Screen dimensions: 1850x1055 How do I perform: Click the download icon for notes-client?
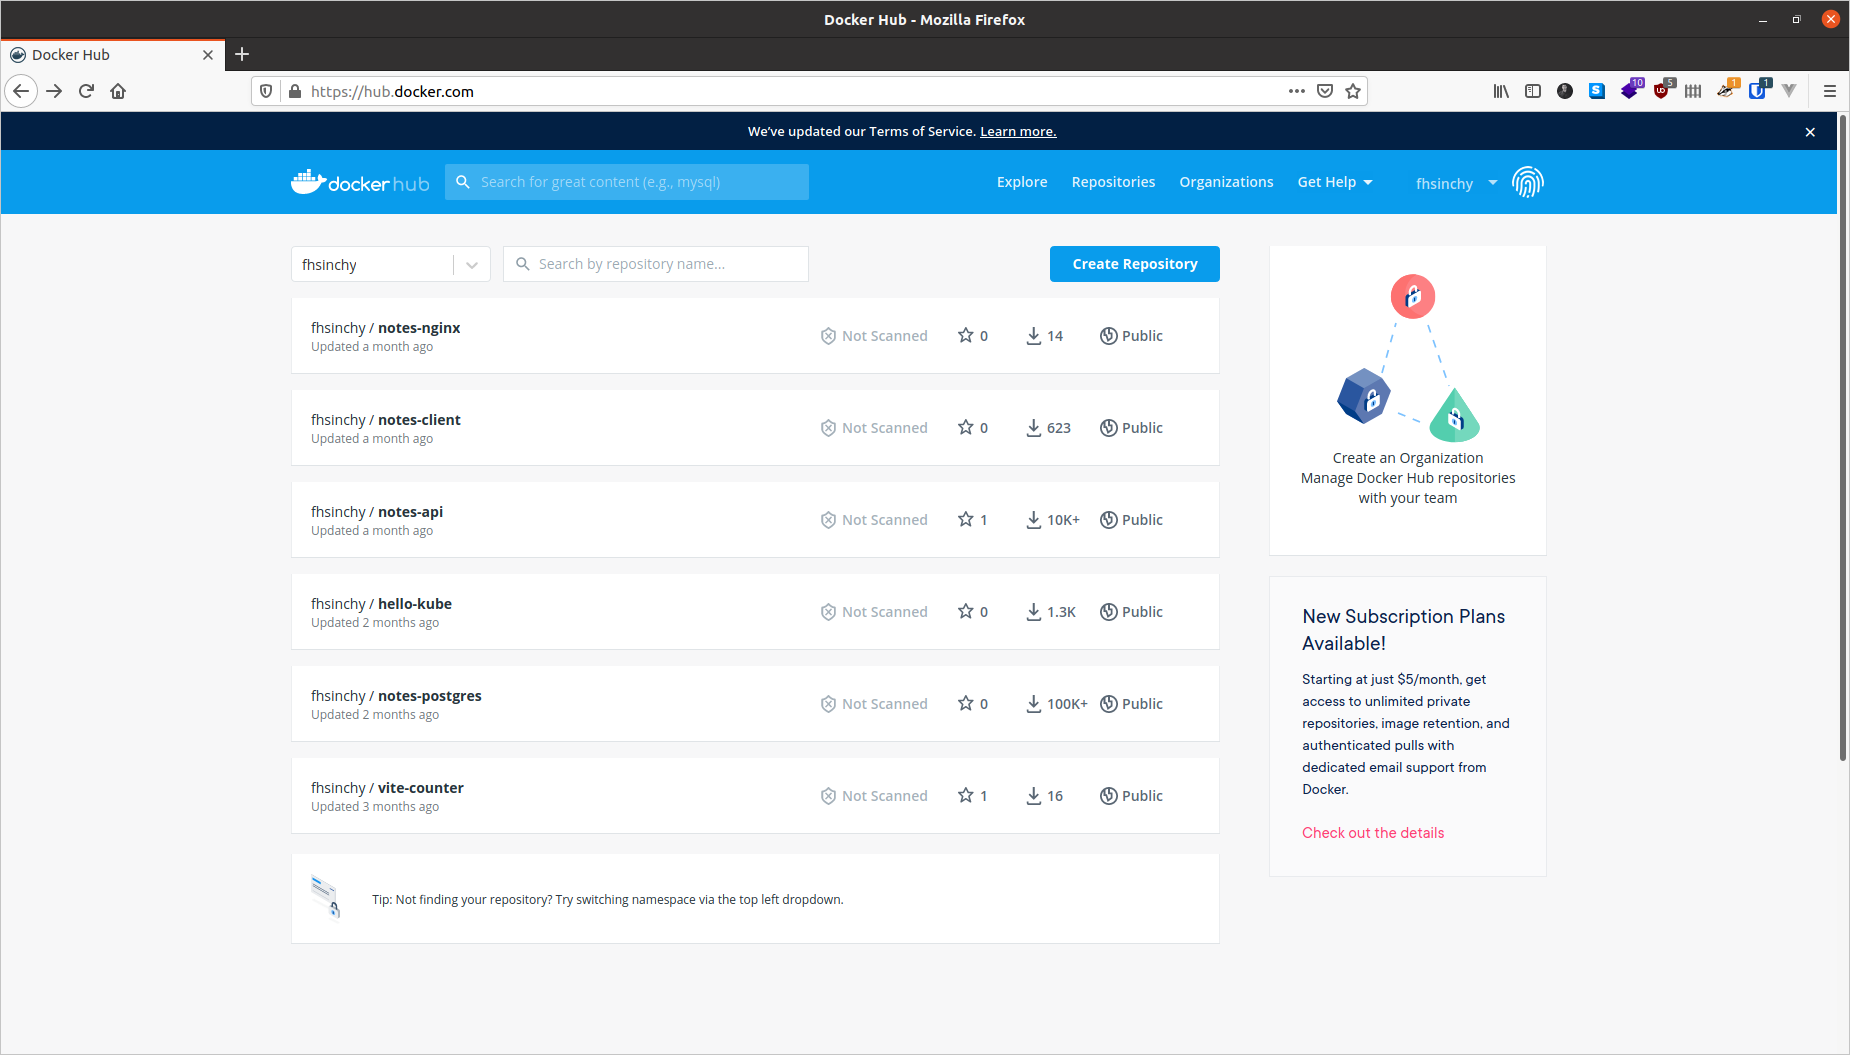click(x=1033, y=428)
